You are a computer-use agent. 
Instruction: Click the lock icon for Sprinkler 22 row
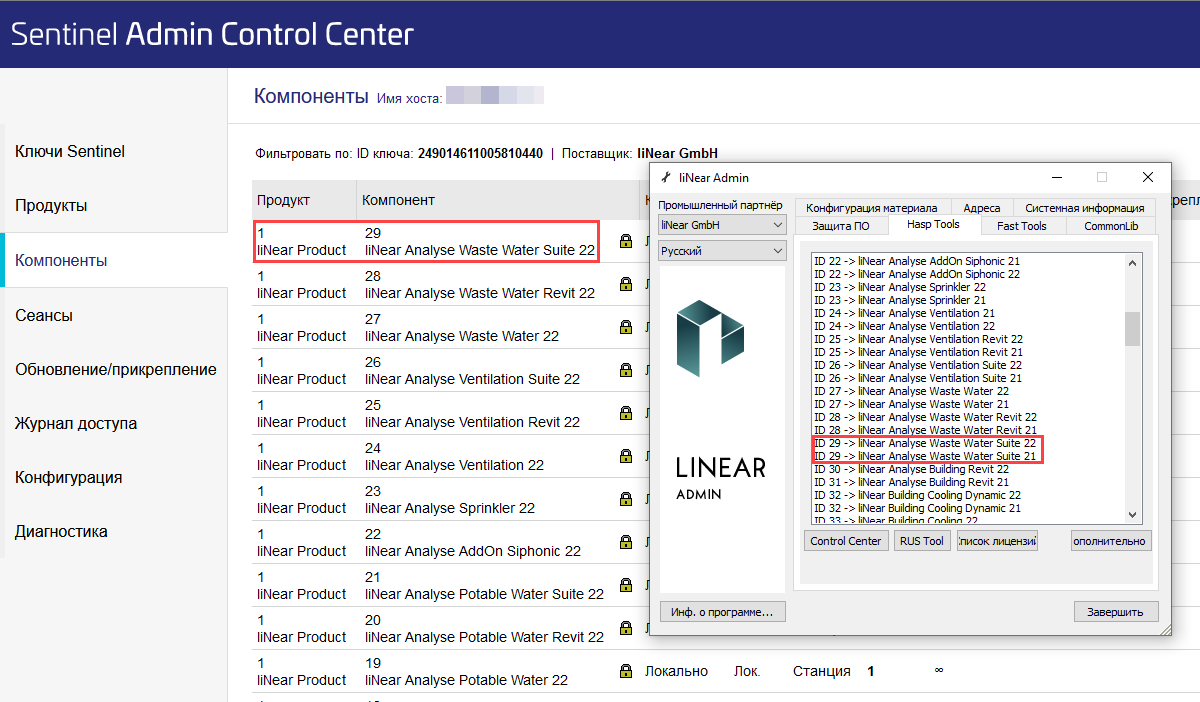coord(626,499)
